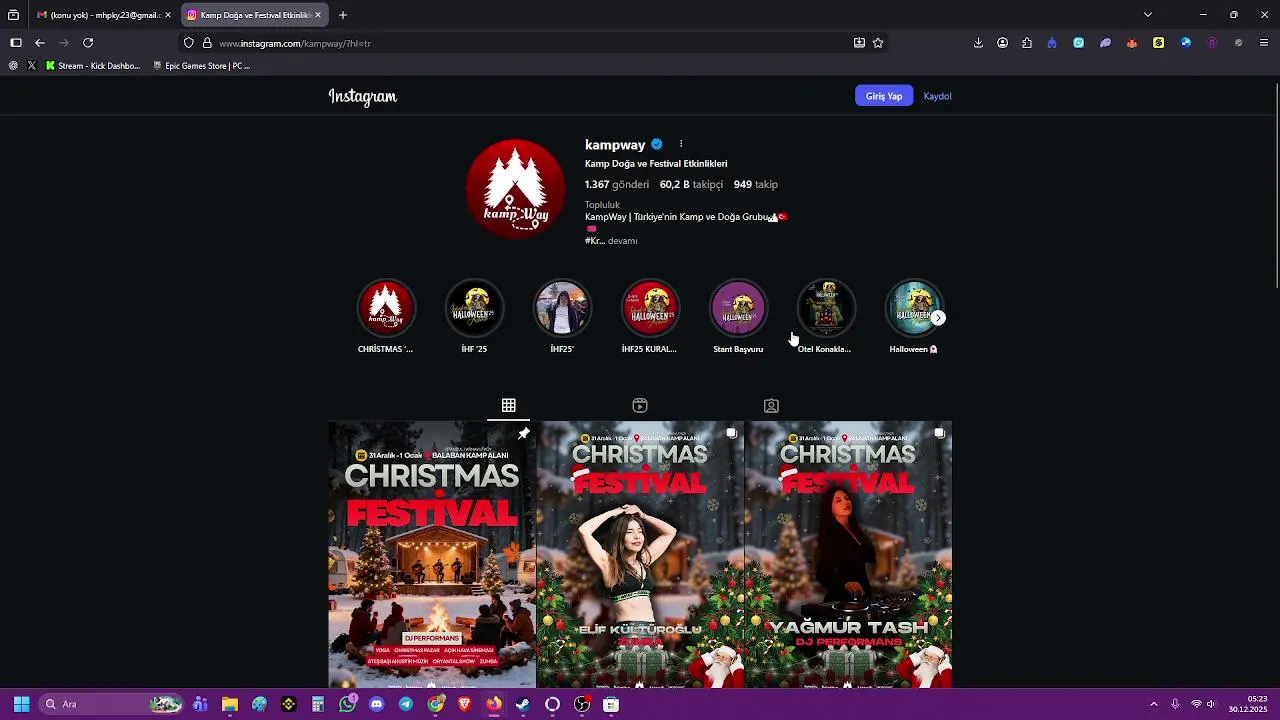Image resolution: width=1280 pixels, height=720 pixels.
Task: Open the Firefox account icon
Action: coord(1002,43)
